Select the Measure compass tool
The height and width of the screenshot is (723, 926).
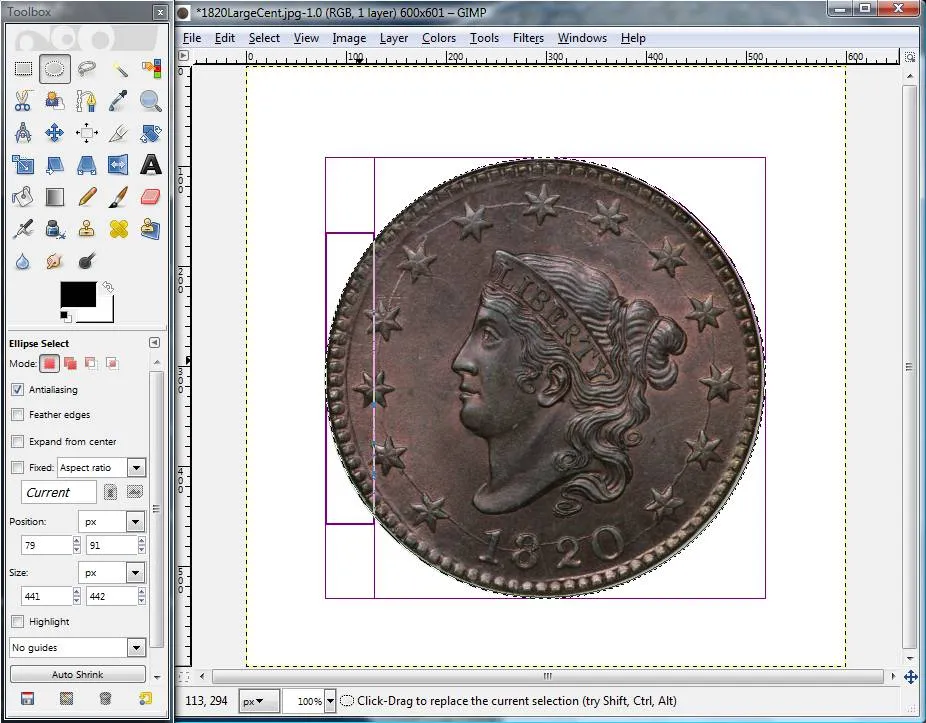click(x=23, y=133)
